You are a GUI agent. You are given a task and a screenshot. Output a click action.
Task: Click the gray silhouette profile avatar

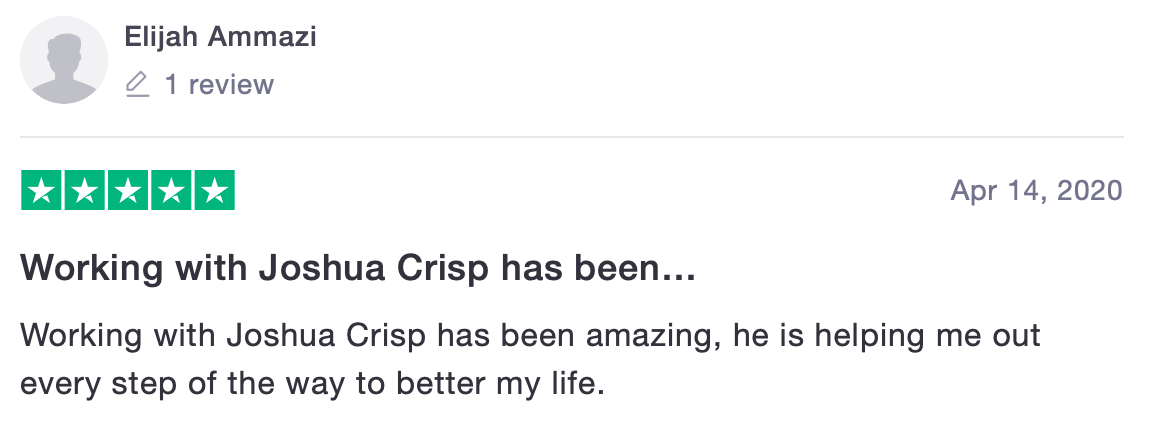coord(64,60)
